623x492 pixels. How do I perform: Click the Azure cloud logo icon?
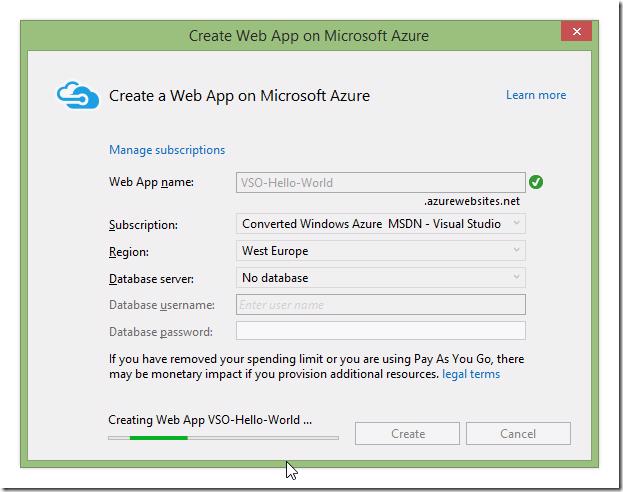coord(77,95)
